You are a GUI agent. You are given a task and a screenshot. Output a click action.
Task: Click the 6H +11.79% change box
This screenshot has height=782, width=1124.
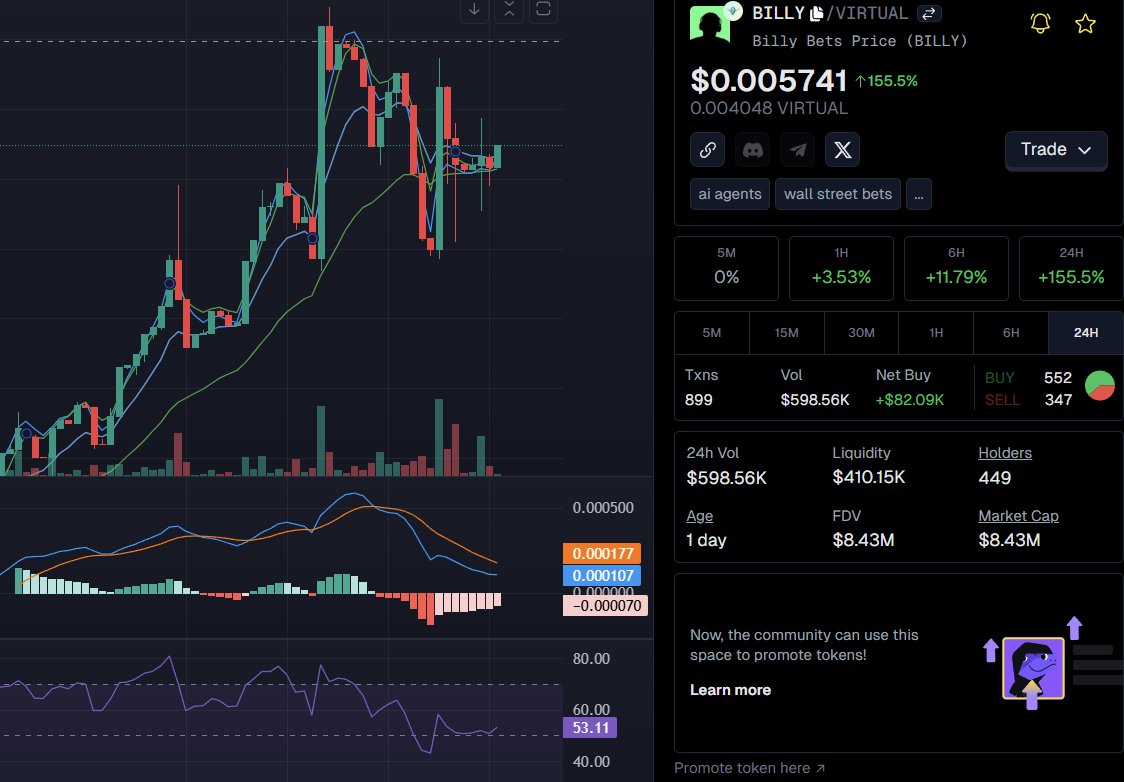(x=956, y=268)
